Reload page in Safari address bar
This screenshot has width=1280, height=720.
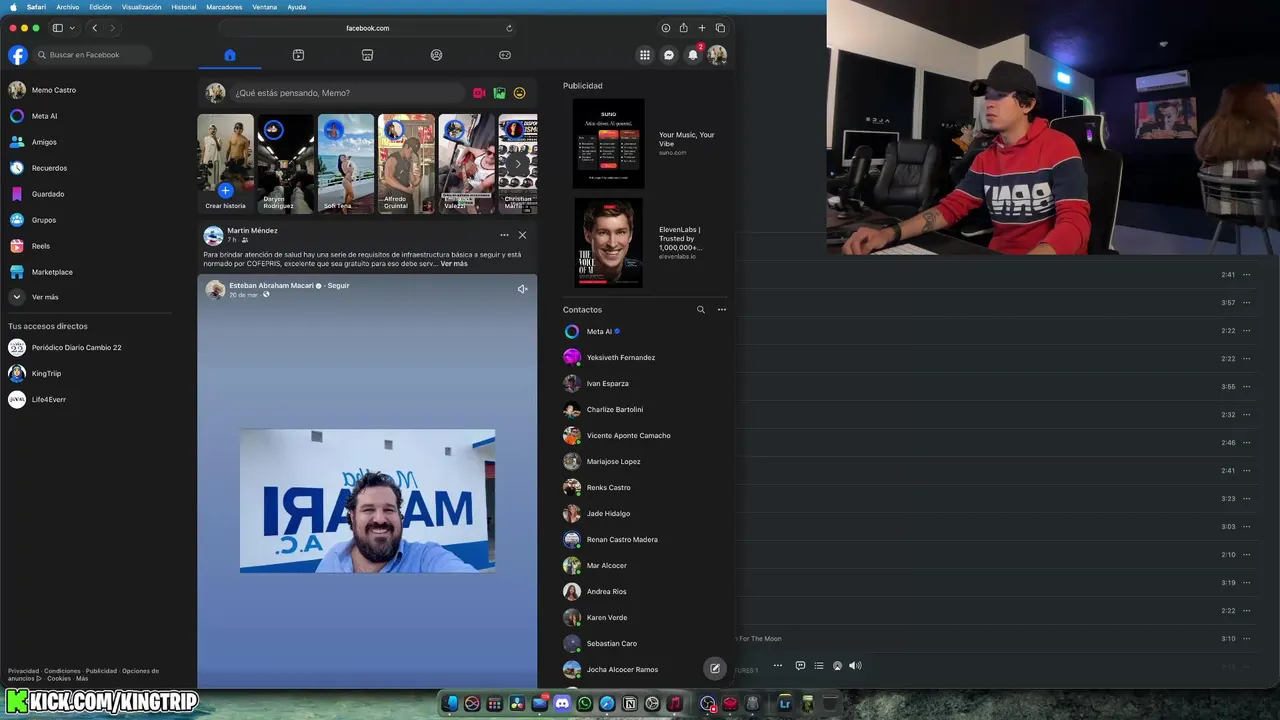pos(509,28)
